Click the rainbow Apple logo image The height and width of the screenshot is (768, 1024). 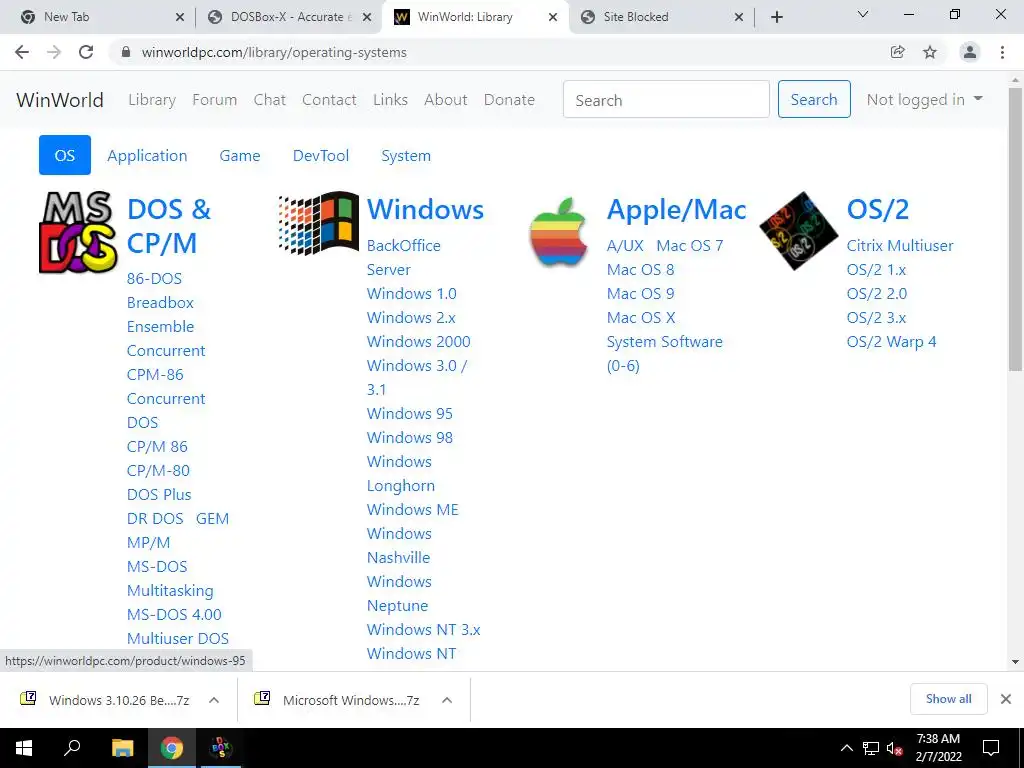558,232
